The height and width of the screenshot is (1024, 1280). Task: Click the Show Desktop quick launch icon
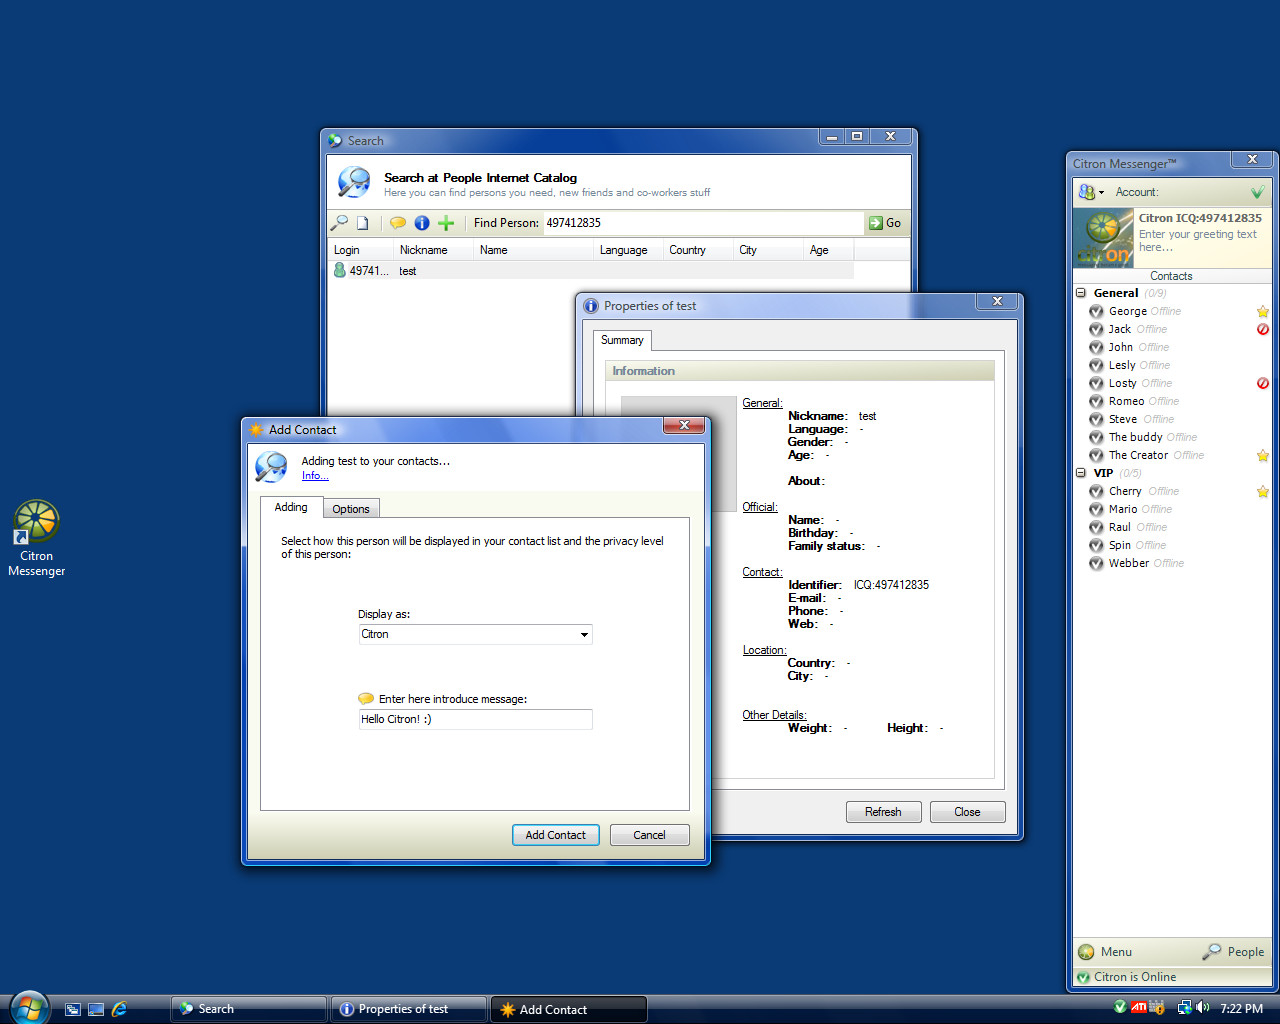click(96, 1009)
